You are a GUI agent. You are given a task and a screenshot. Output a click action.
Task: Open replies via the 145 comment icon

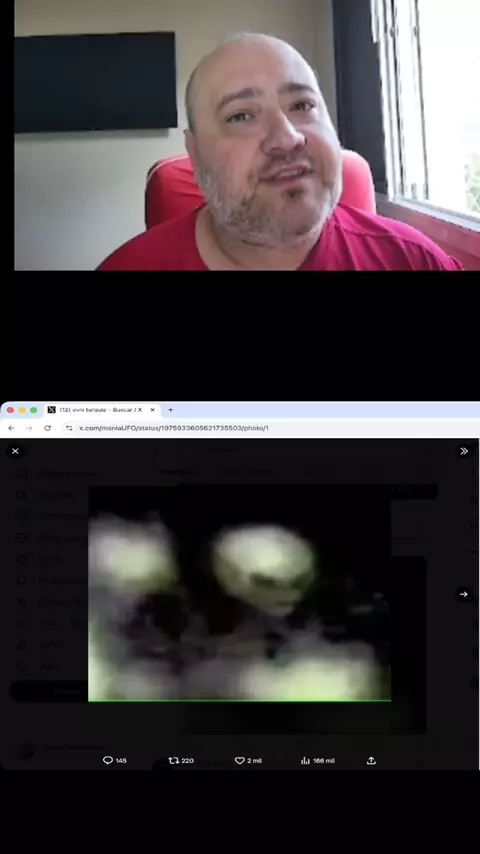114,760
